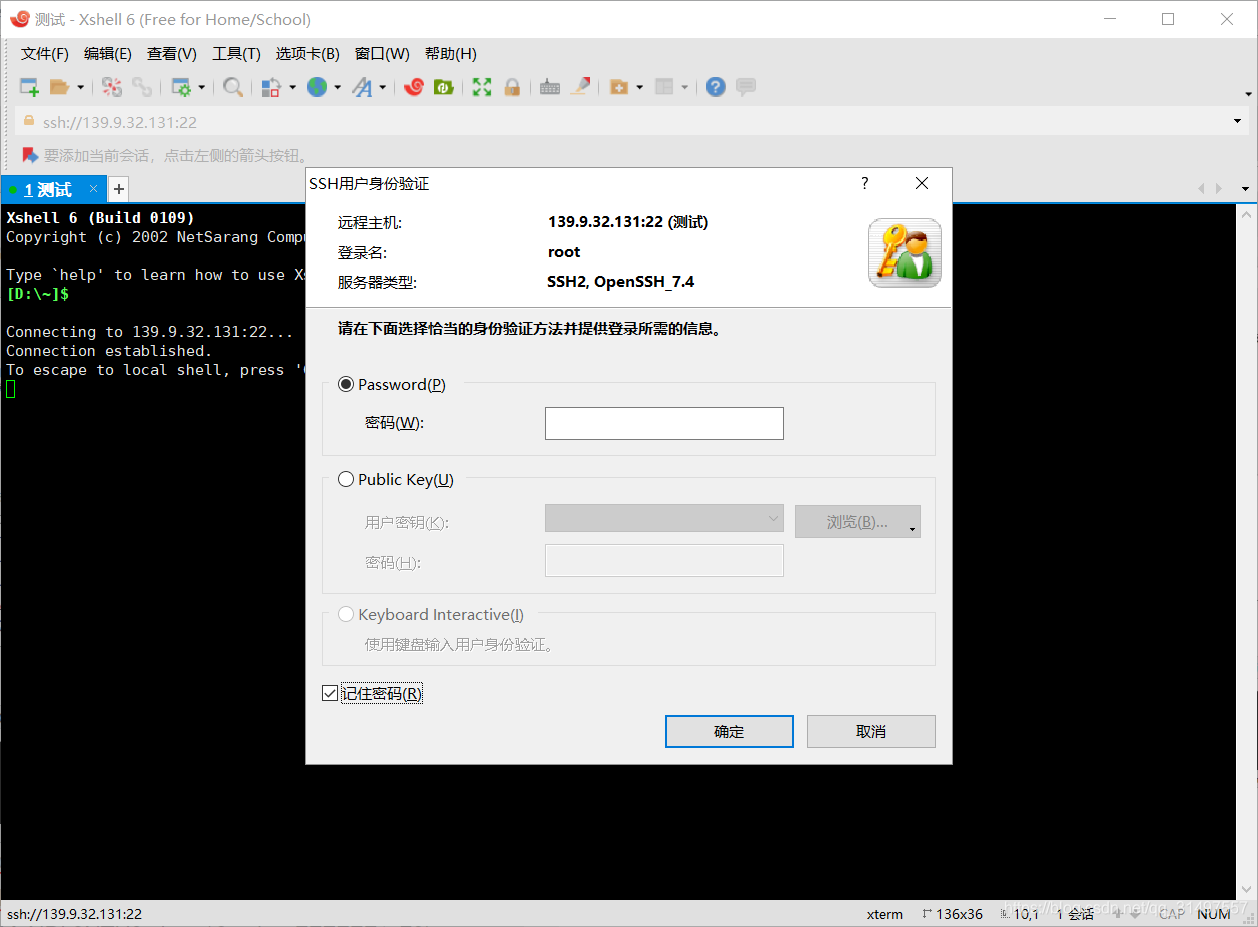This screenshot has height=927, width=1258.
Task: Click the Open Session folder icon
Action: (x=59, y=87)
